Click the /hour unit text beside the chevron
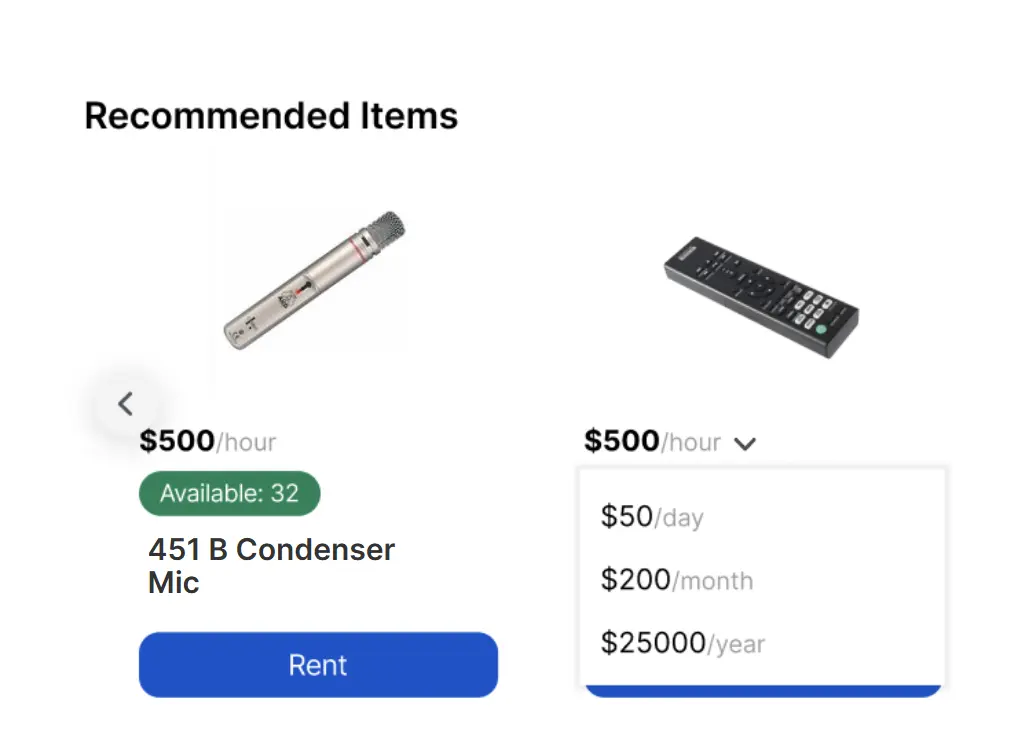Screen dimensions: 1018x752 691,442
